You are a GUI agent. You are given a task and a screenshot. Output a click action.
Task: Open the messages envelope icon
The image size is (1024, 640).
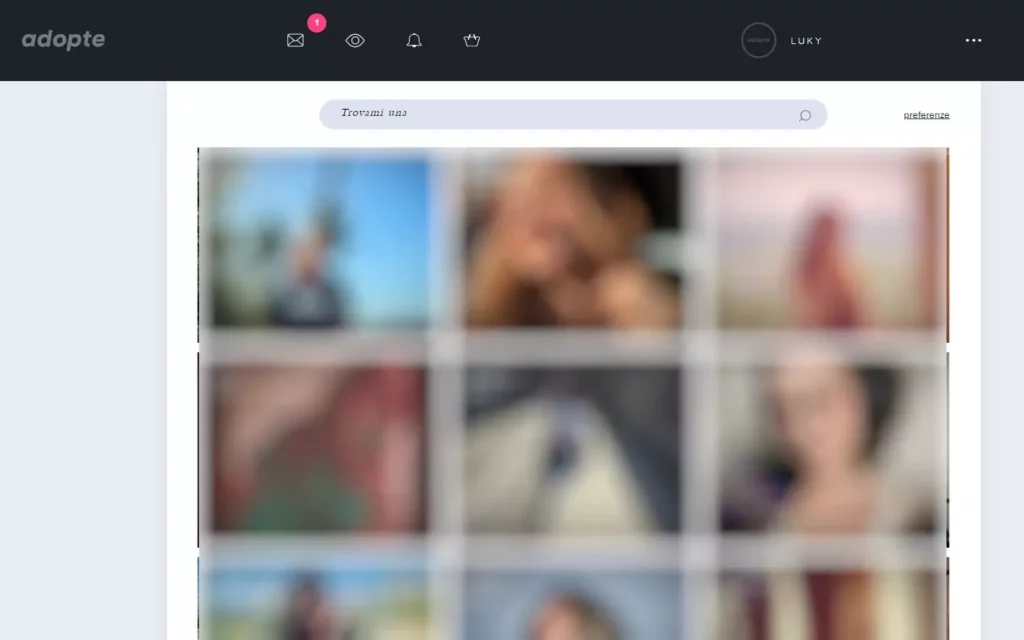[295, 40]
